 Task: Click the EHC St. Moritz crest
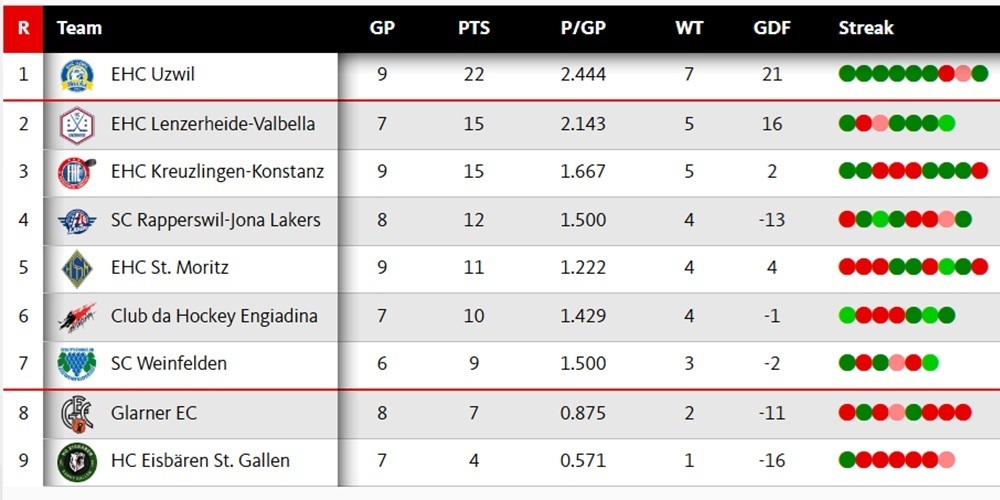click(x=77, y=268)
